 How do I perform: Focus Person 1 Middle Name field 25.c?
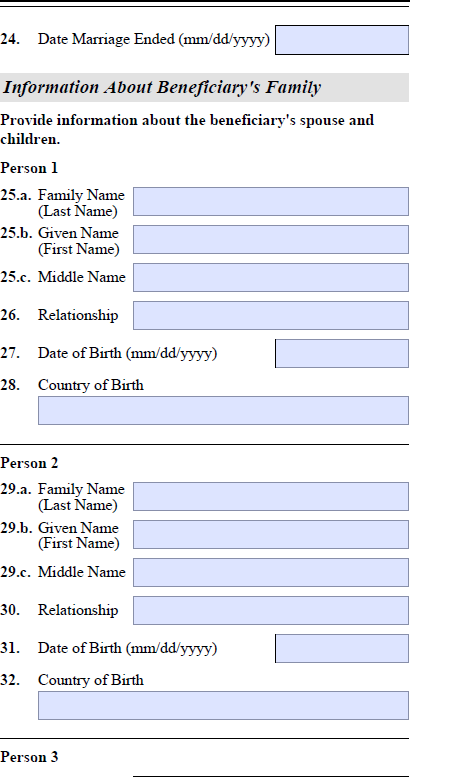click(271, 278)
